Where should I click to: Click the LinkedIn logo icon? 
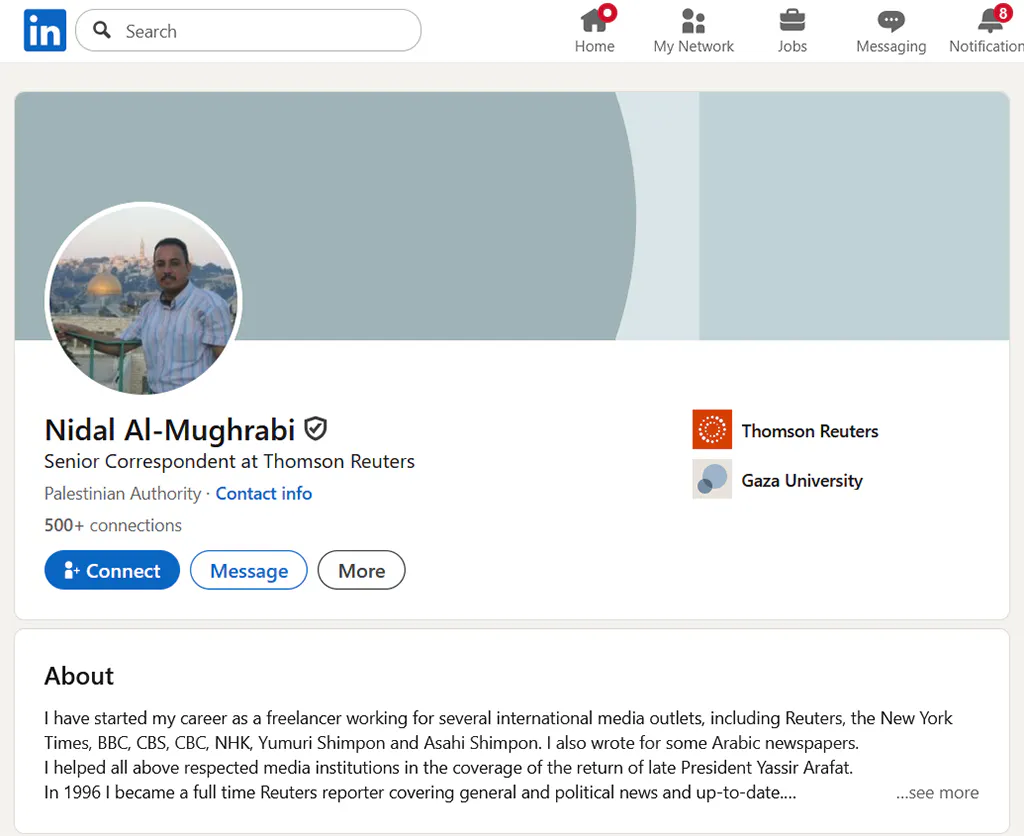click(x=44, y=30)
